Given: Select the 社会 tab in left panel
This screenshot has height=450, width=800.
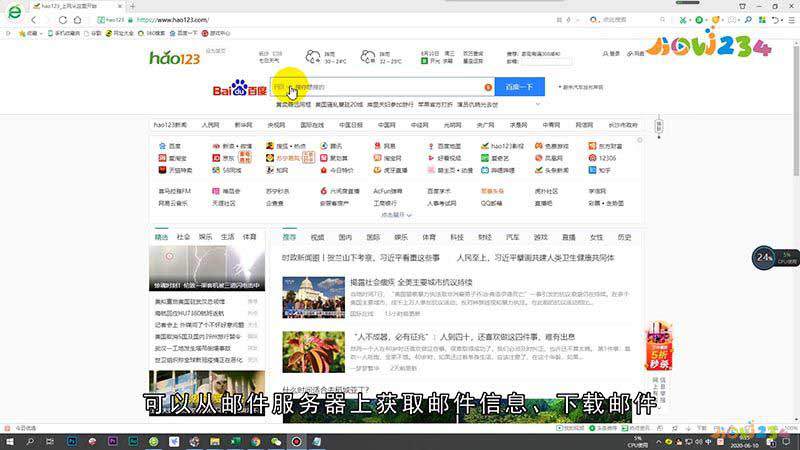Looking at the screenshot, I should (x=183, y=237).
